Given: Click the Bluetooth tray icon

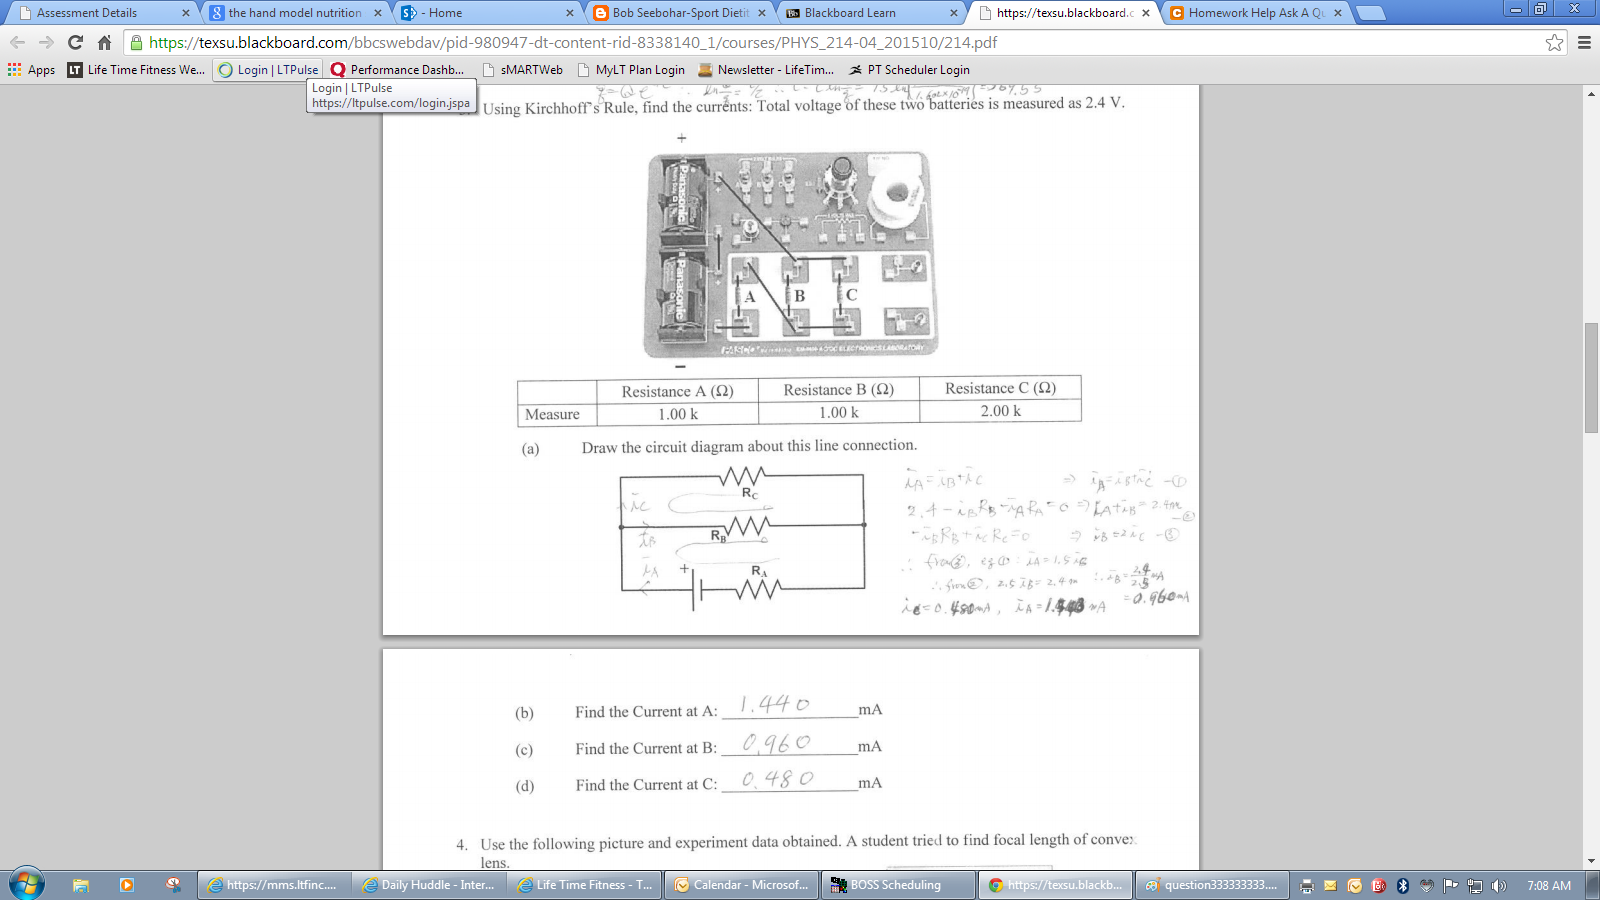Looking at the screenshot, I should 1402,885.
